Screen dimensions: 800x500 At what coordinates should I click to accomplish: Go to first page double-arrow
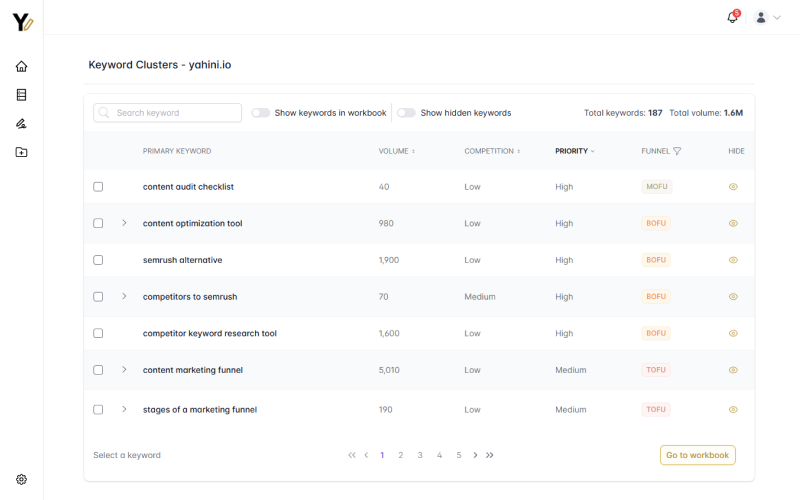pyautogui.click(x=352, y=455)
